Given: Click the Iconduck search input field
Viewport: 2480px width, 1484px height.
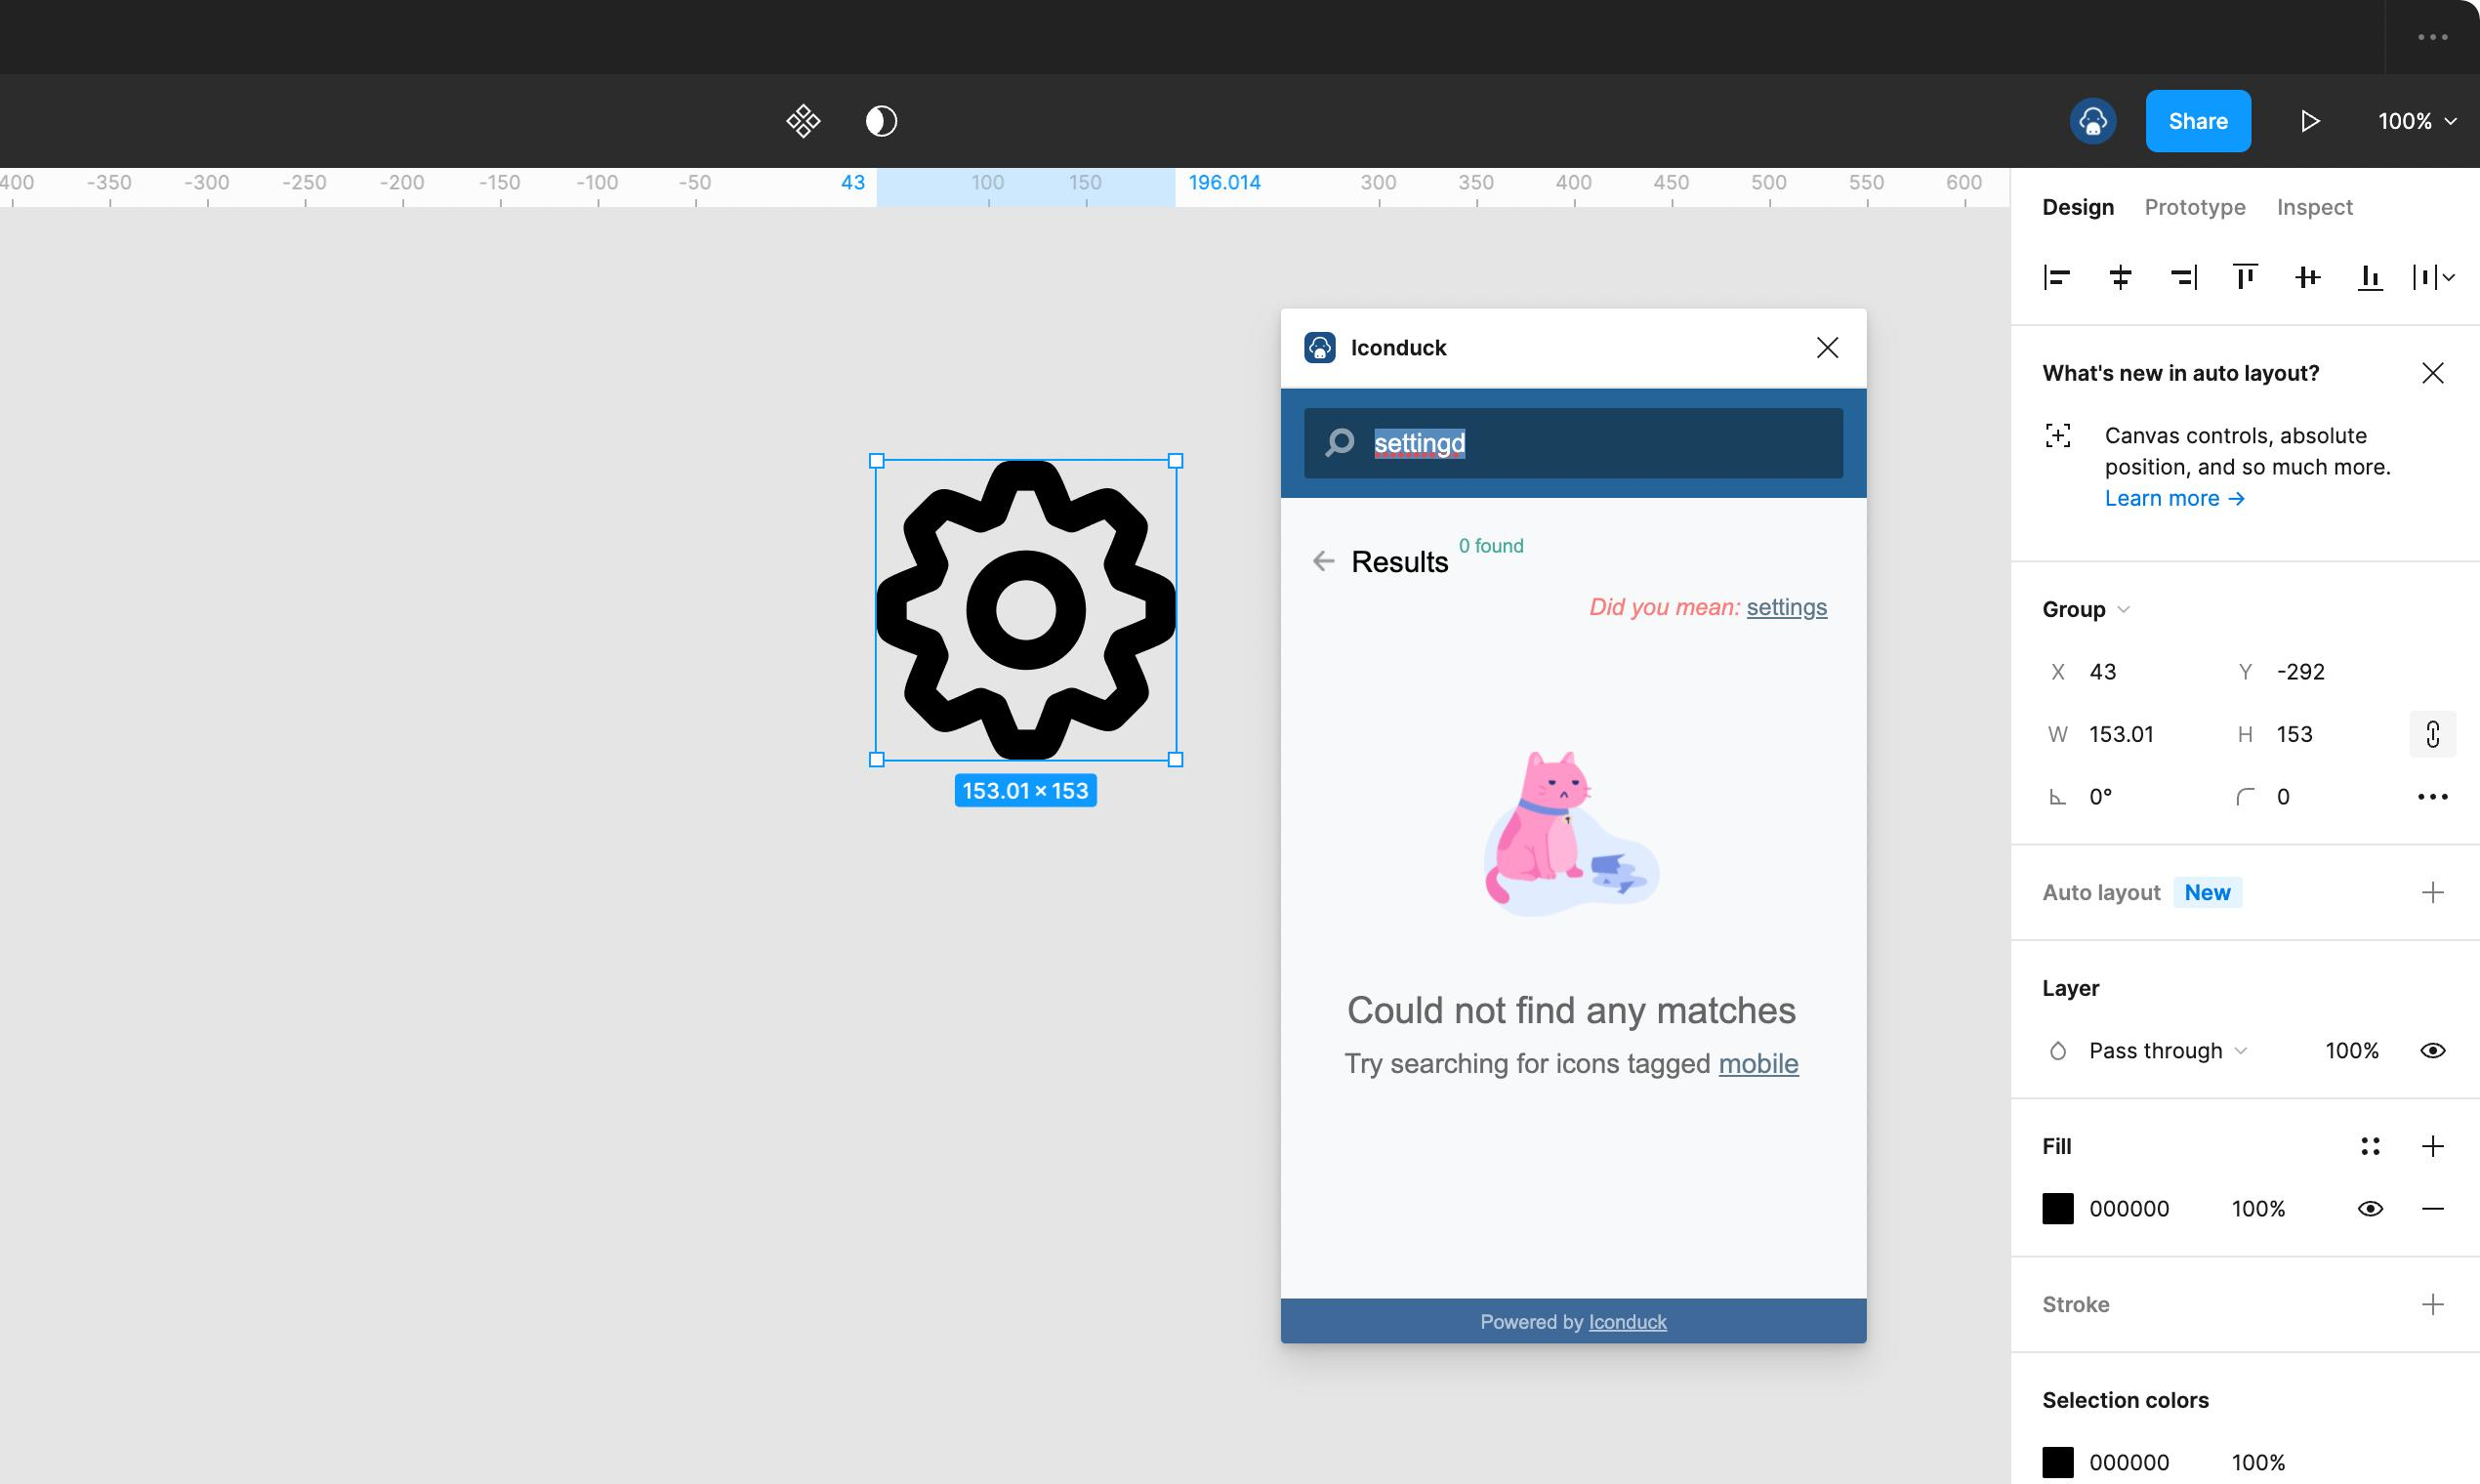Looking at the screenshot, I should [x=1572, y=443].
